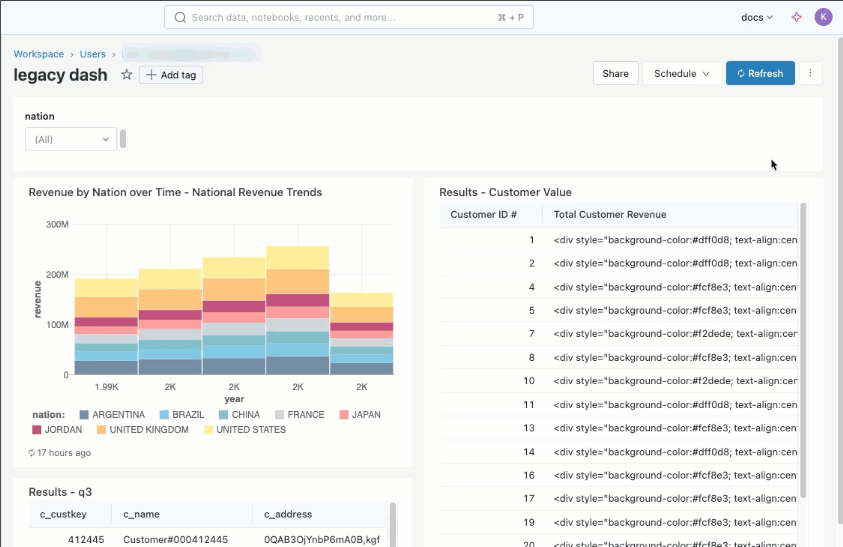Expand the Schedule dropdown
This screenshot has width=843, height=547.
pos(682,73)
